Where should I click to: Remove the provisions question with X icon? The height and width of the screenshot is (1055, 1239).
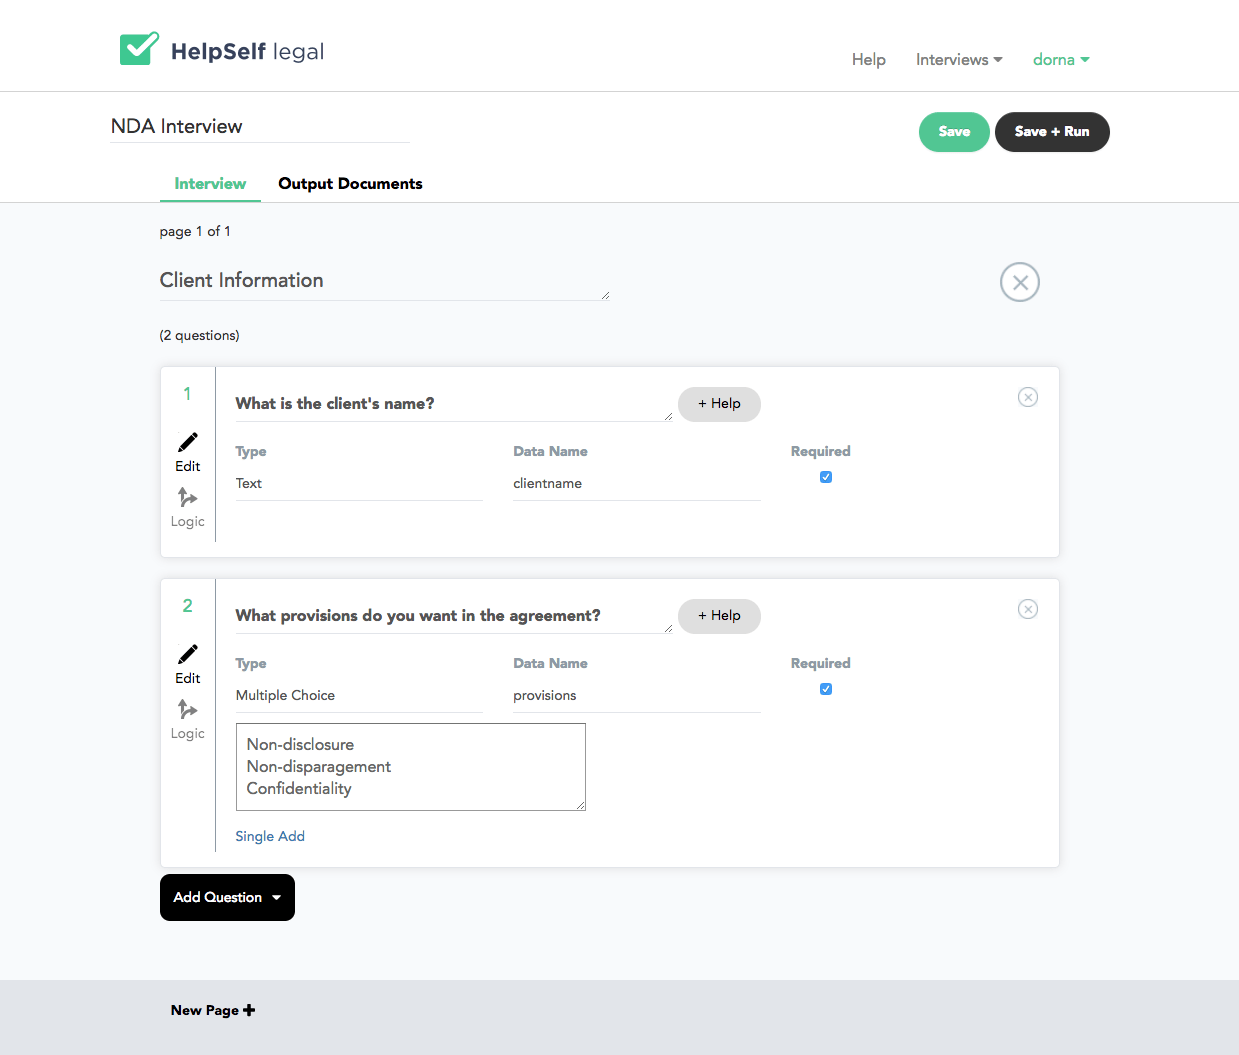click(1027, 609)
